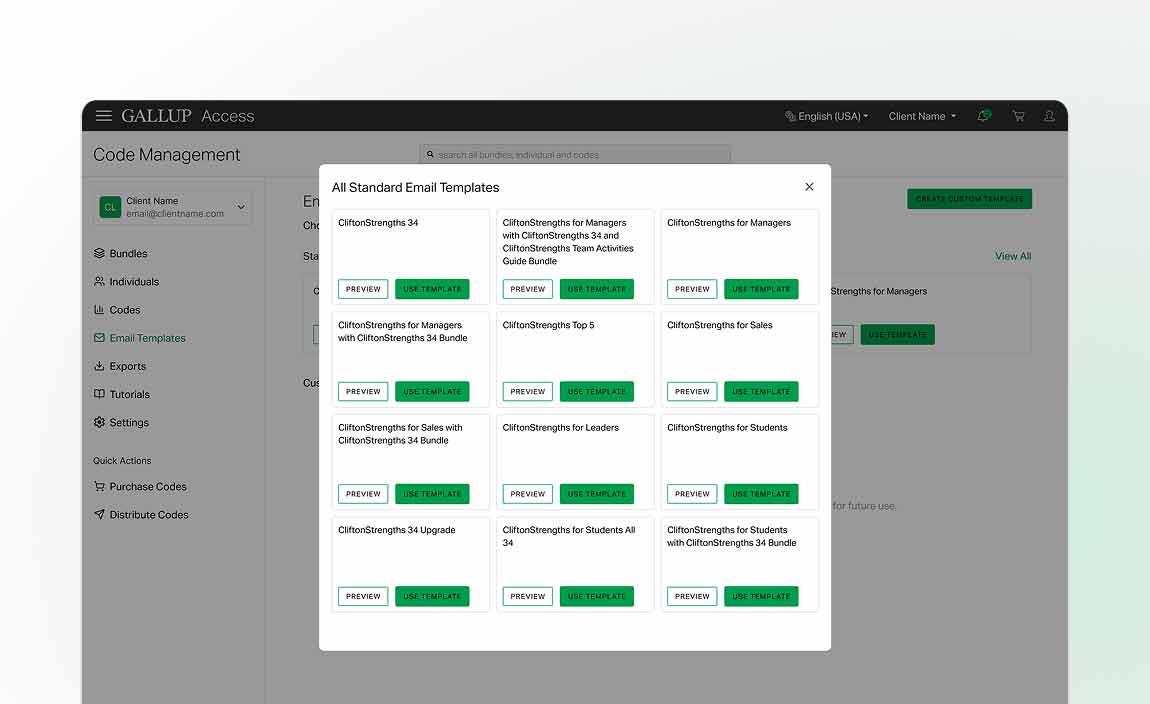Open the English (USA) language dropdown
The image size is (1150, 704).
click(827, 116)
